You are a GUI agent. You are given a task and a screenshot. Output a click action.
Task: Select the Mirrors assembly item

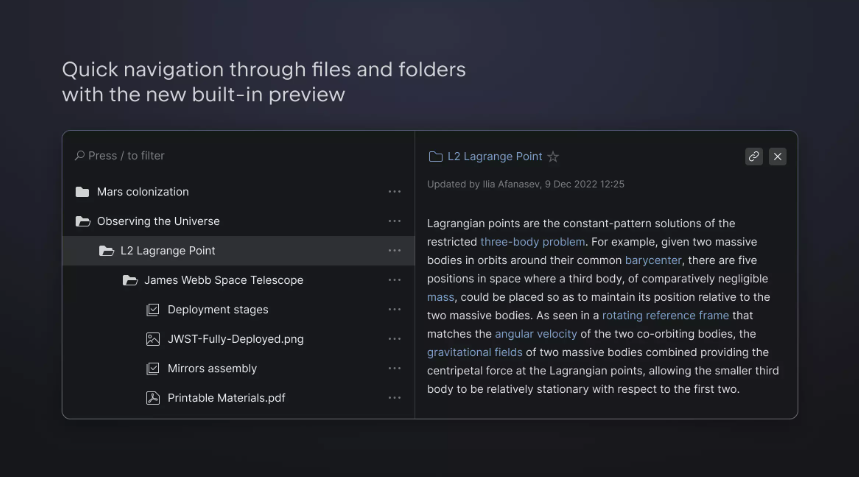coord(212,368)
